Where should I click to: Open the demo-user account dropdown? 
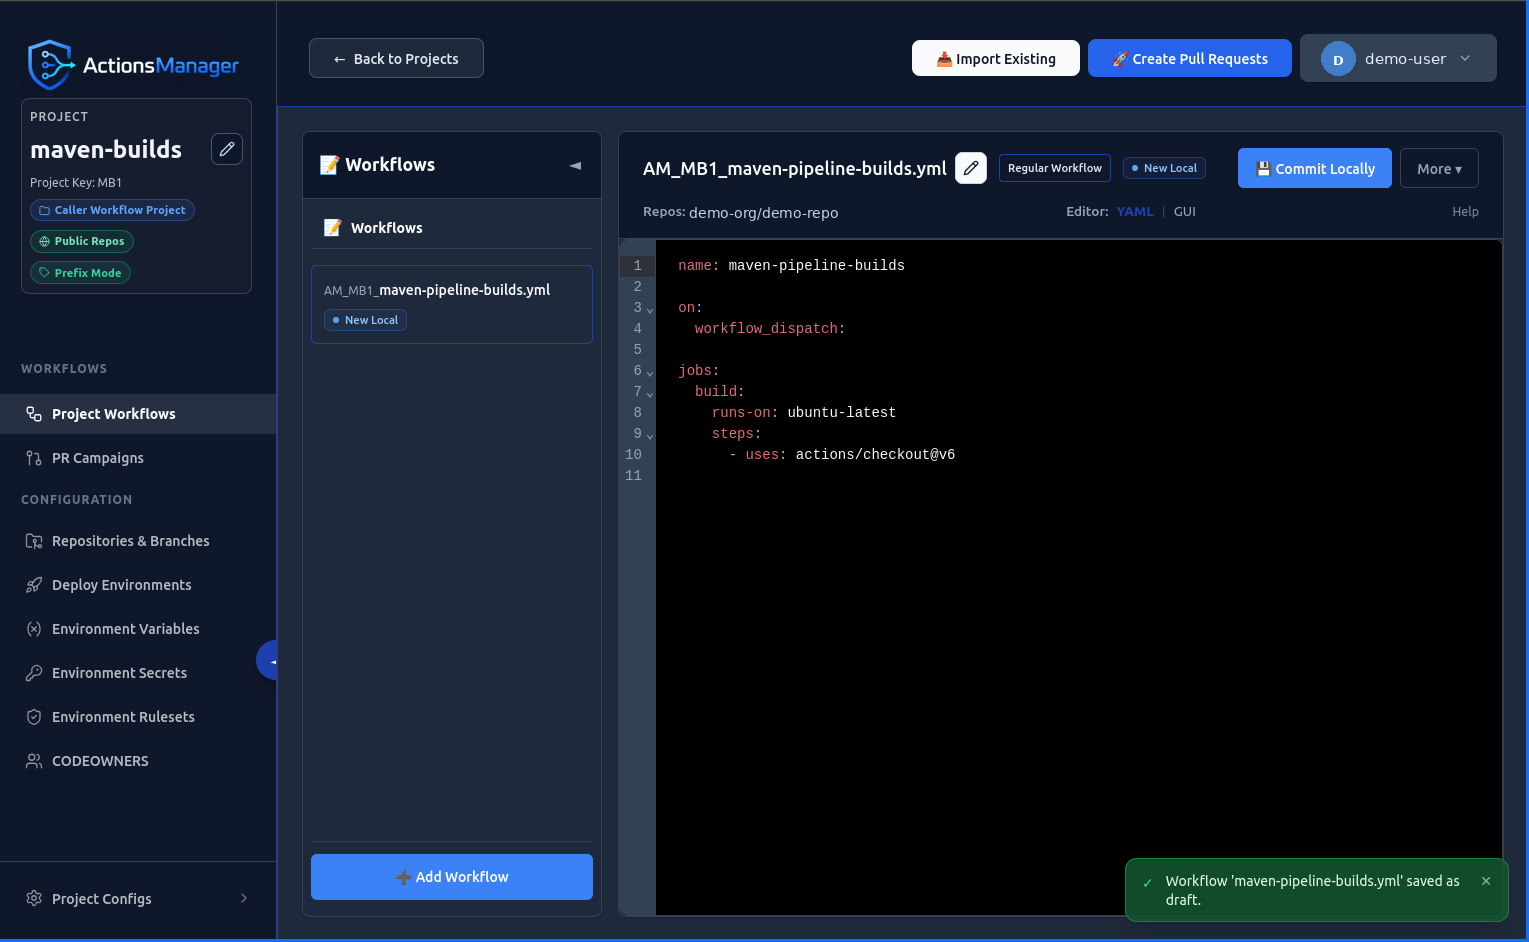click(x=1398, y=58)
